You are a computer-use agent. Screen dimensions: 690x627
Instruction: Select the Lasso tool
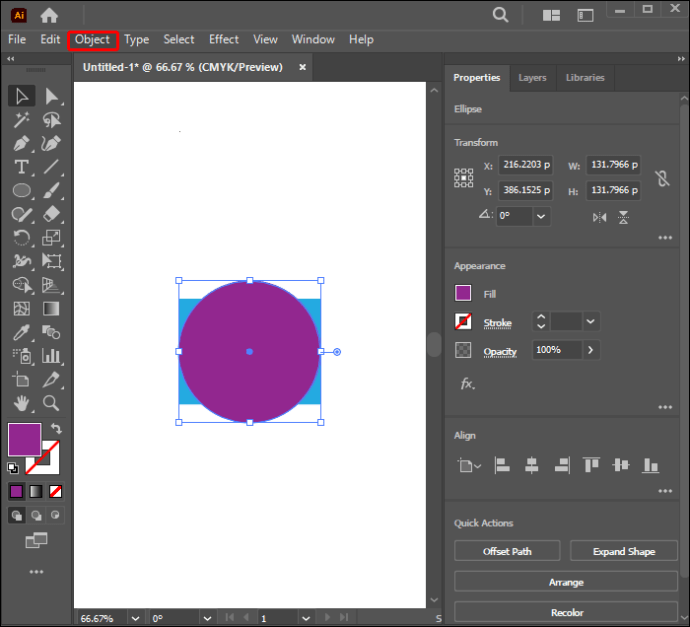[51, 120]
